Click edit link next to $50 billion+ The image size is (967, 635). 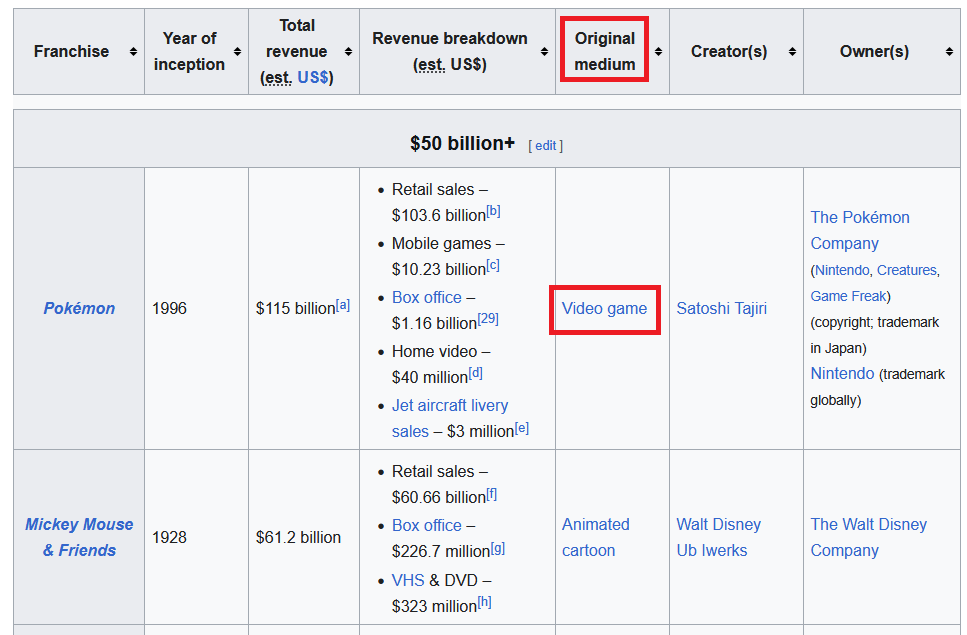pyautogui.click(x=546, y=145)
